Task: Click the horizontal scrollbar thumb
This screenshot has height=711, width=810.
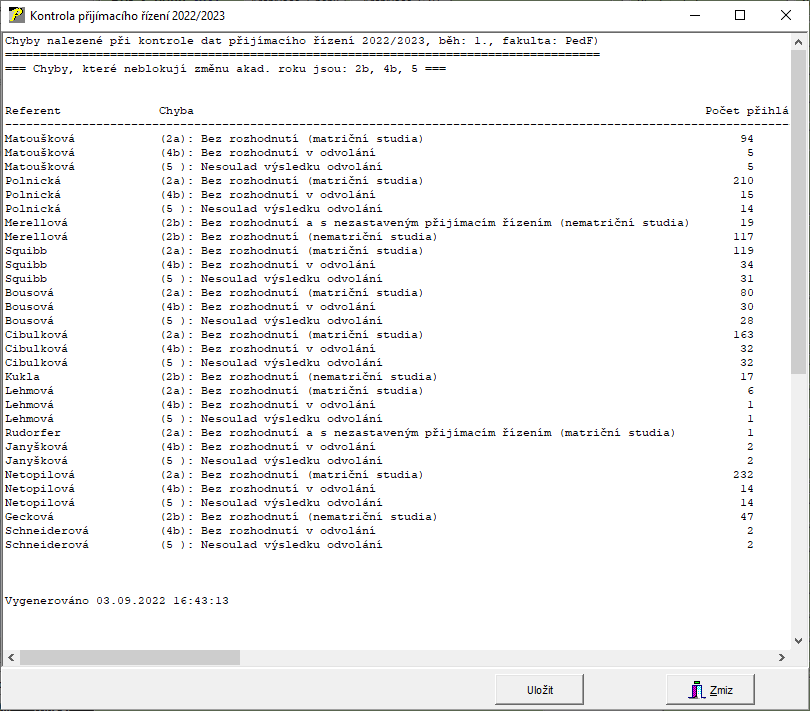Action: coord(130,657)
